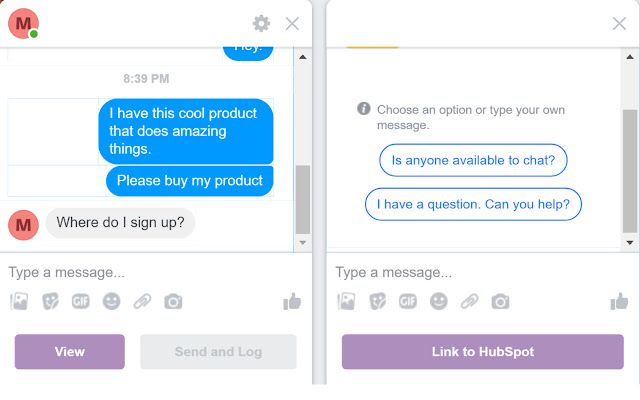Viewport: 640px width, 400px height.
Task: Open GIF picker in left chat
Action: [x=81, y=301]
